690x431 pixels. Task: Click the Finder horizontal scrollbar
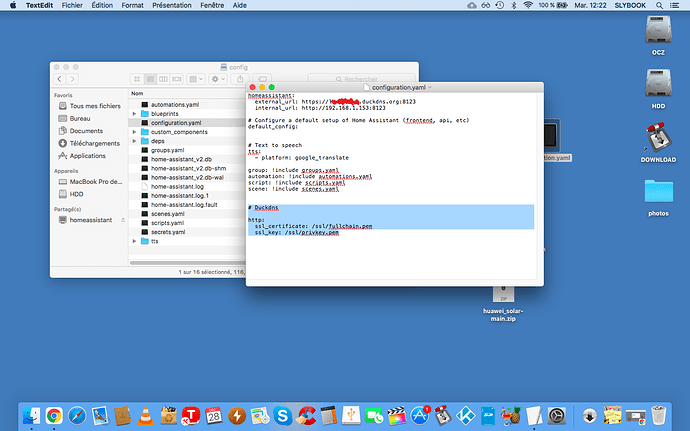[188, 263]
